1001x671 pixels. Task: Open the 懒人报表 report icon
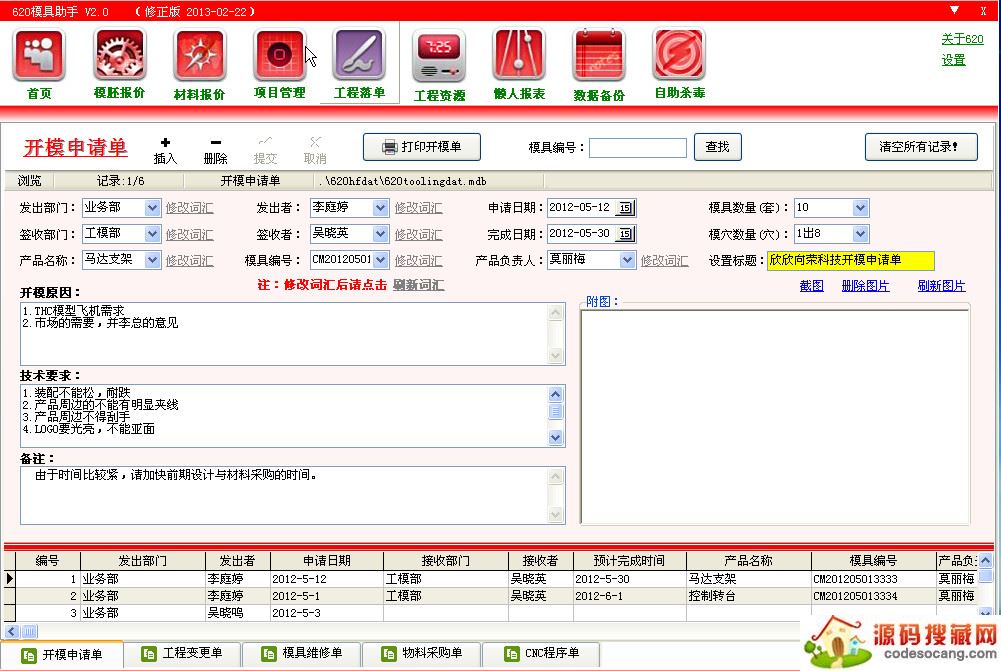tap(519, 56)
